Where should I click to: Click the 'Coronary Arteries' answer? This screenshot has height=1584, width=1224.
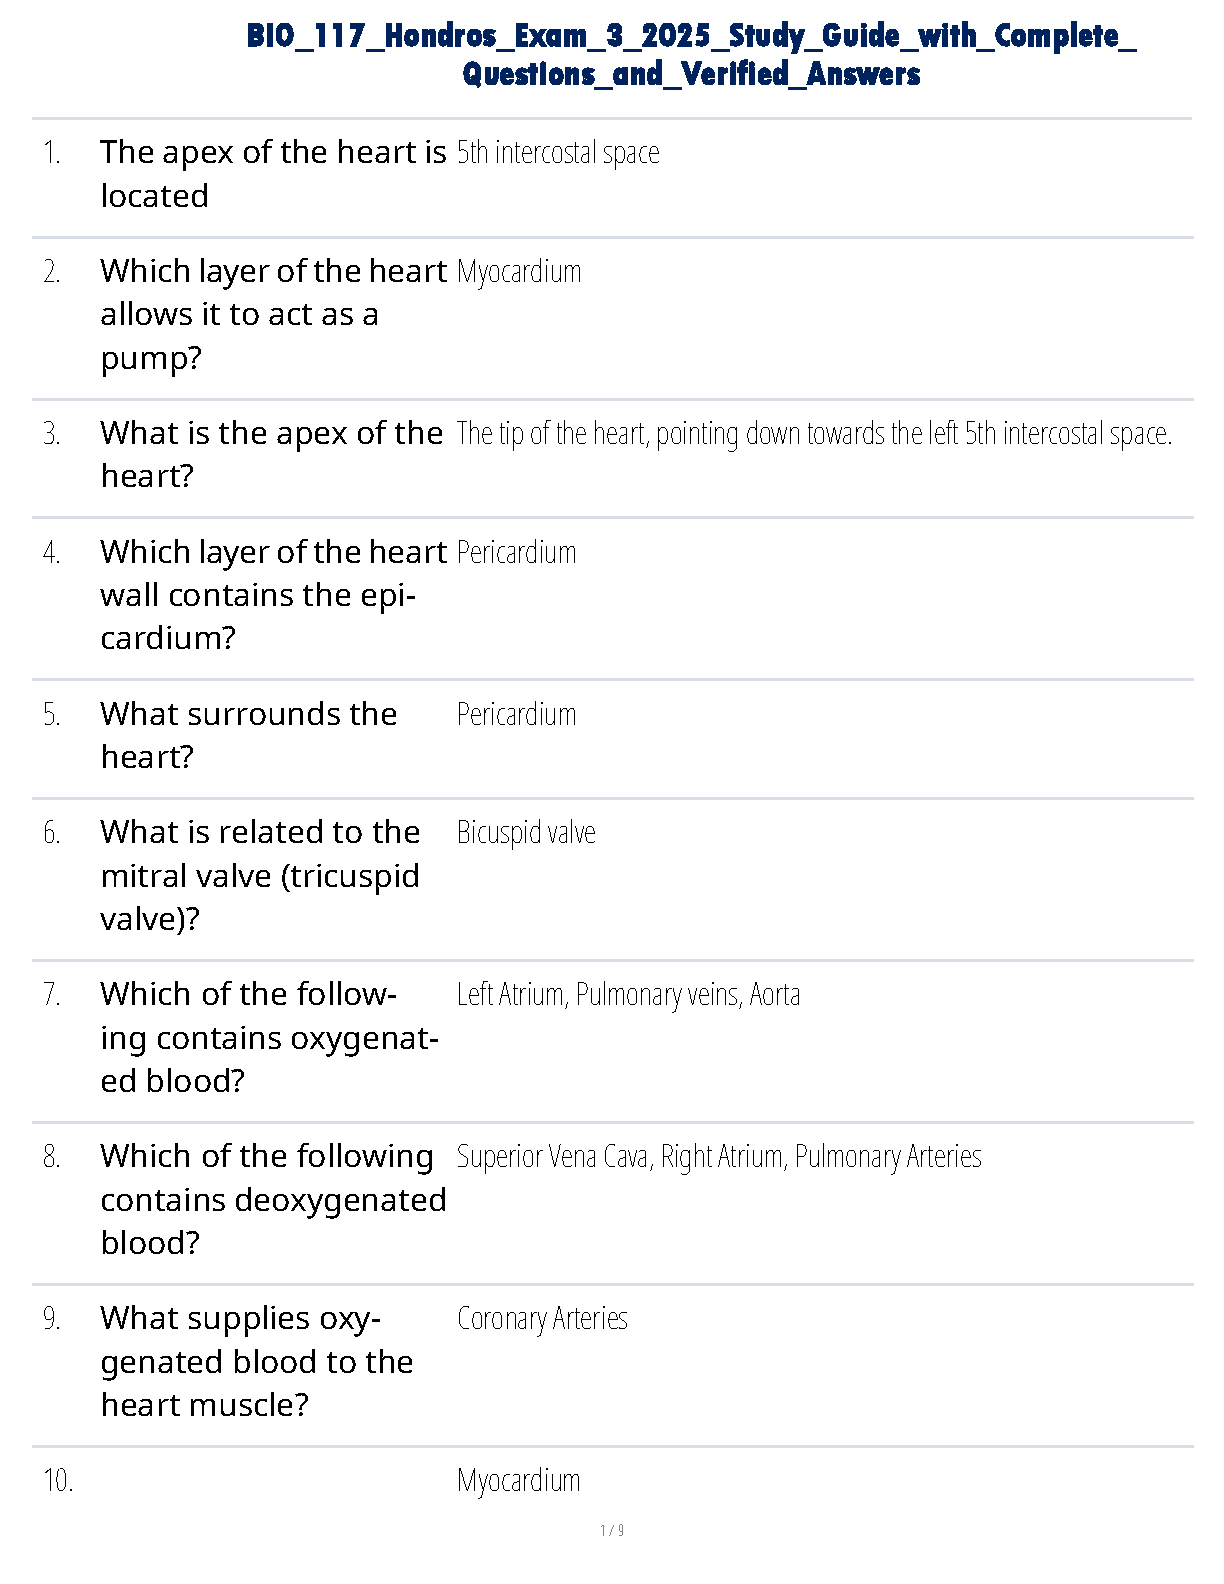pos(542,1319)
